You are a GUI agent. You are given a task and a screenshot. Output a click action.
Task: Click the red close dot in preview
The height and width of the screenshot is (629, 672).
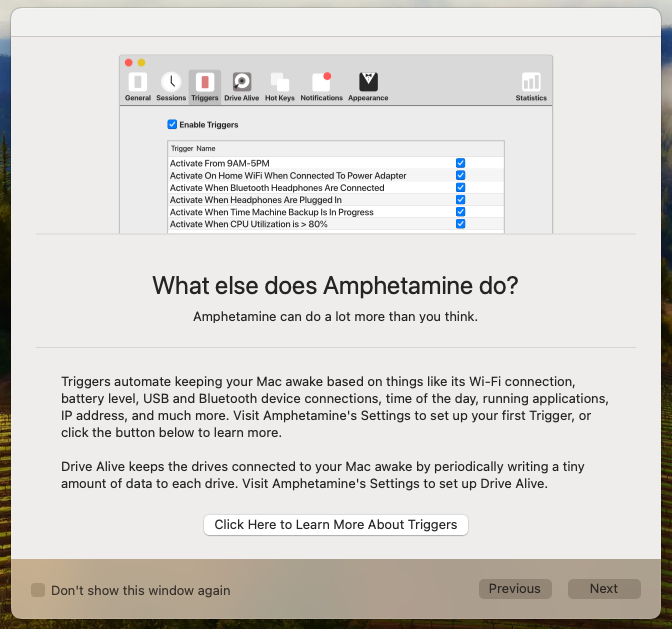pos(129,63)
